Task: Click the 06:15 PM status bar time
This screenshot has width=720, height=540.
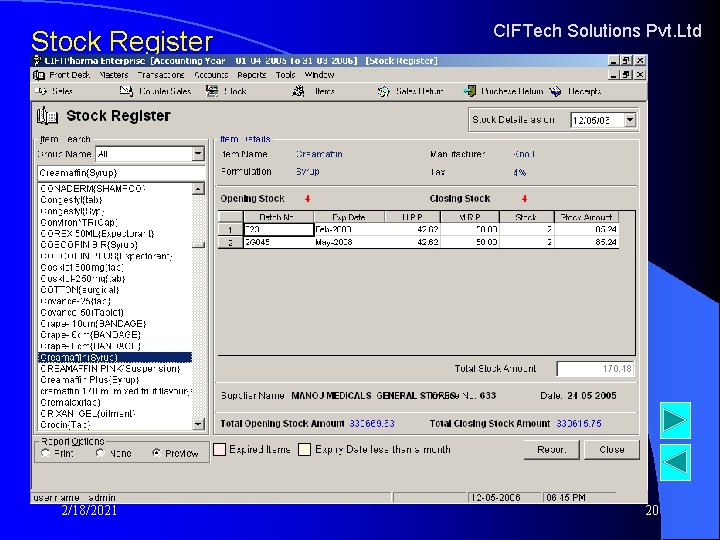Action: coord(566,498)
